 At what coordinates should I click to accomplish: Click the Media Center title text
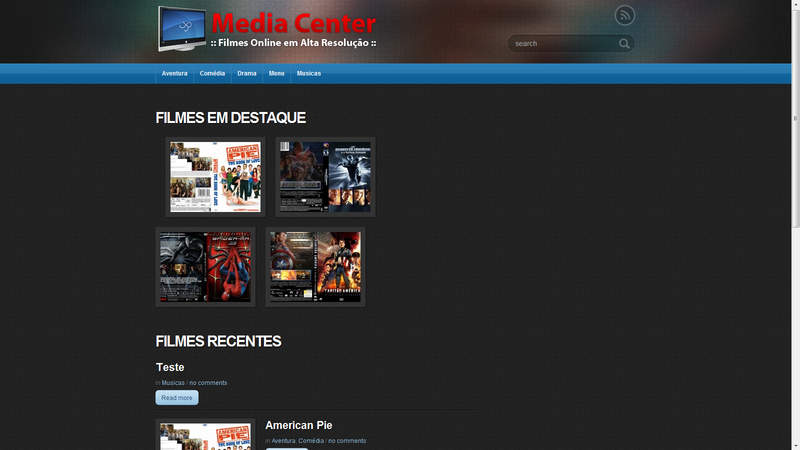point(293,23)
